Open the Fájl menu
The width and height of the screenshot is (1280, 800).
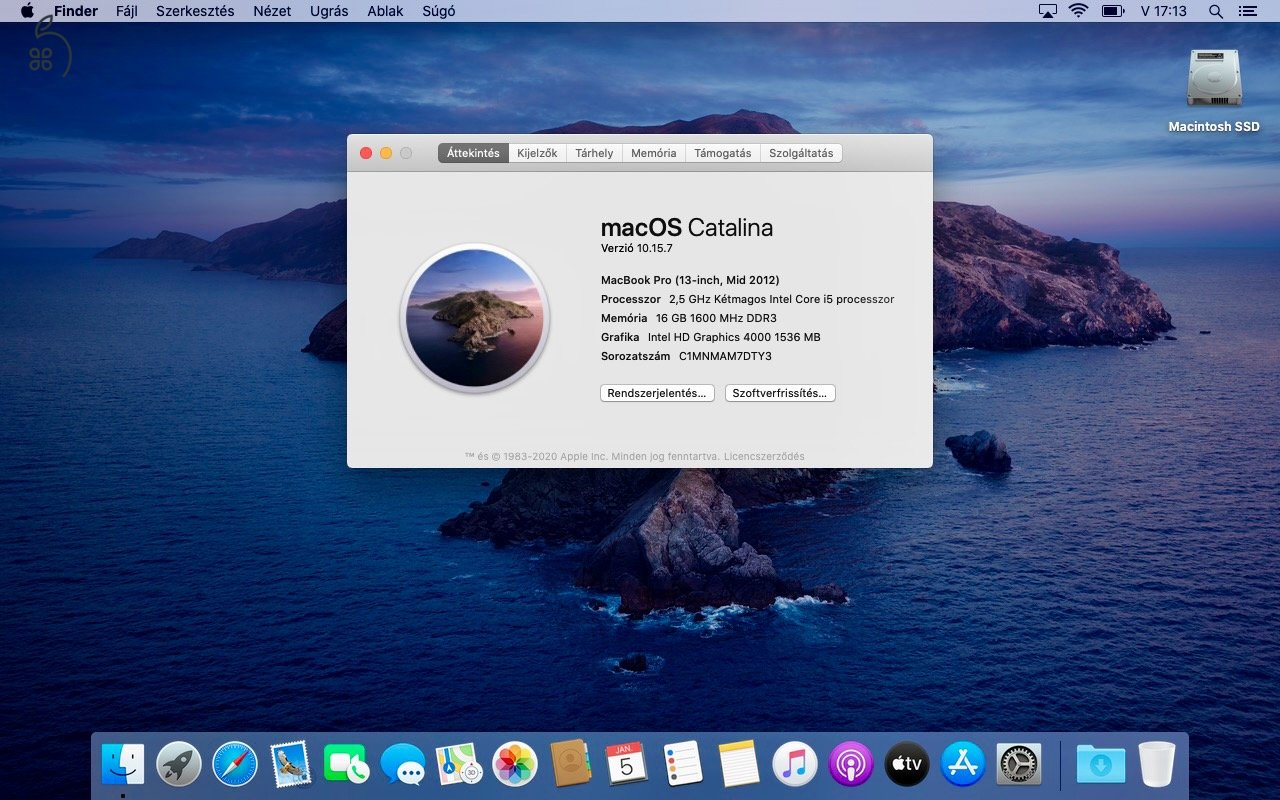(127, 11)
